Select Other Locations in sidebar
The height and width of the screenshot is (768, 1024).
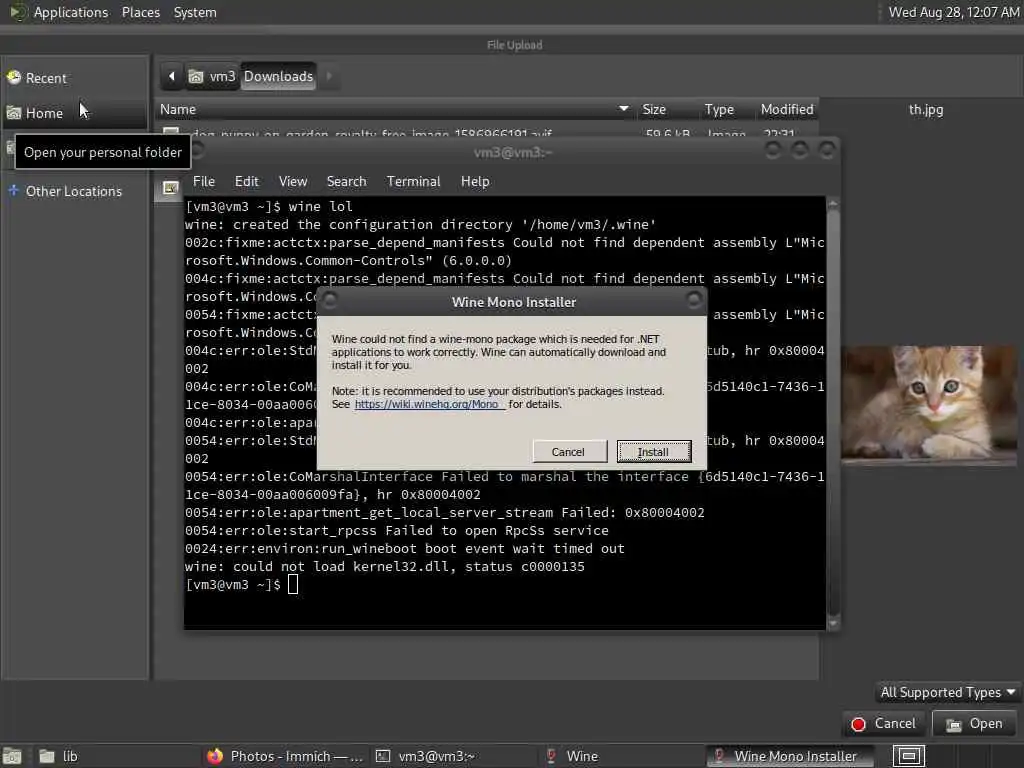click(x=74, y=191)
